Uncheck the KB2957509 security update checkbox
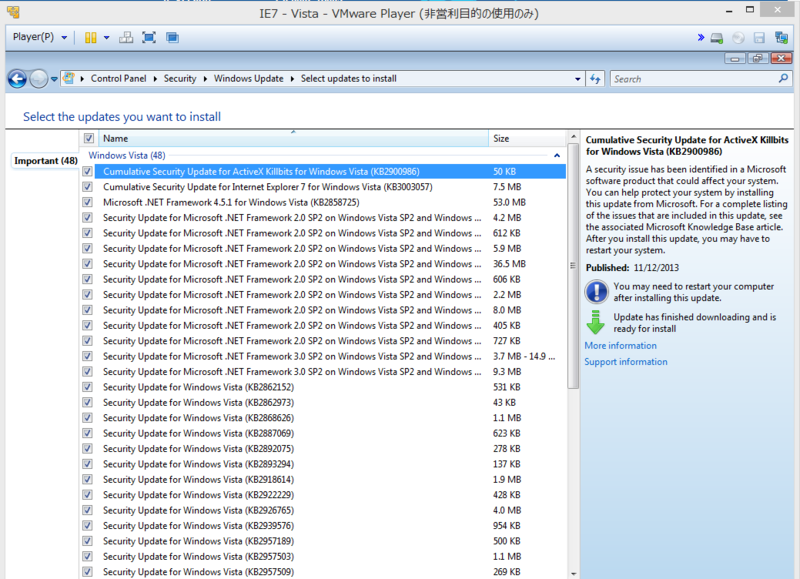Image resolution: width=800 pixels, height=579 pixels. 87,572
